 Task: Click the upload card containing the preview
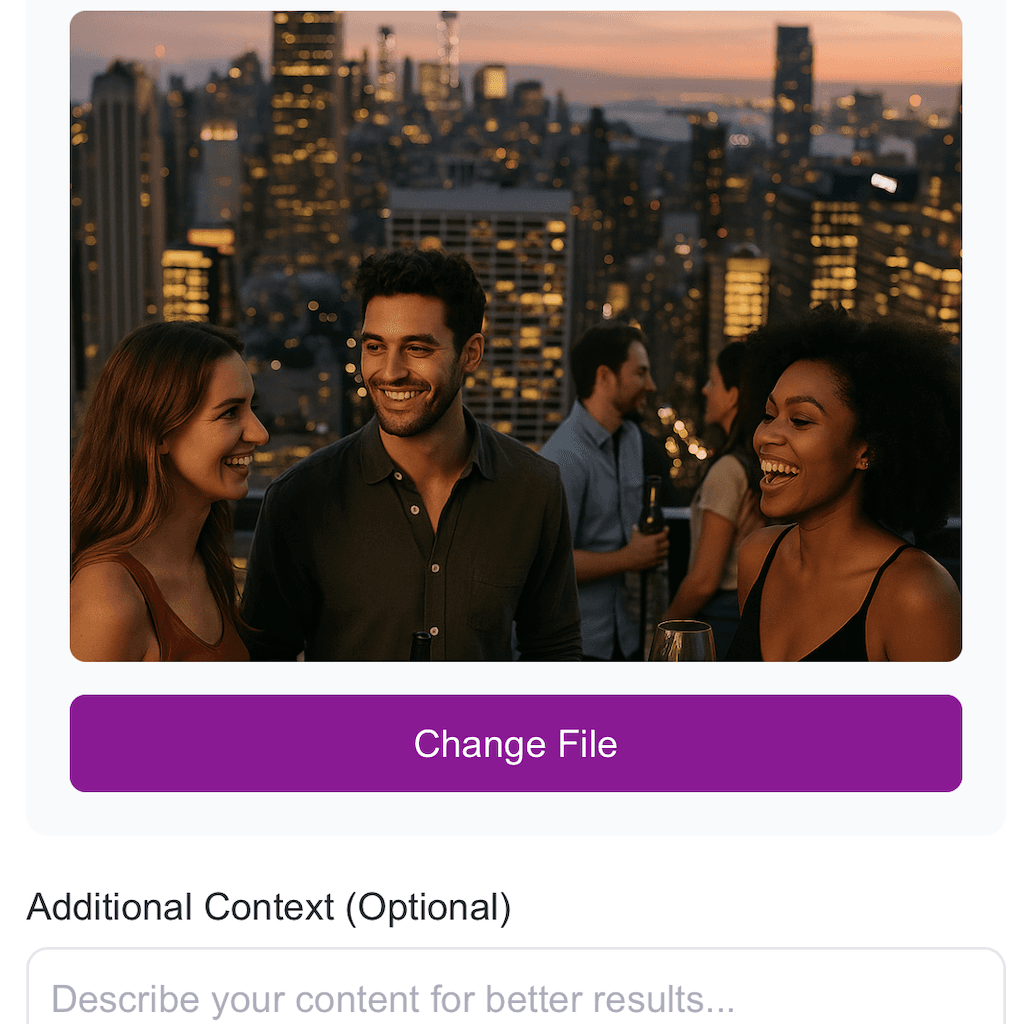tap(515, 420)
